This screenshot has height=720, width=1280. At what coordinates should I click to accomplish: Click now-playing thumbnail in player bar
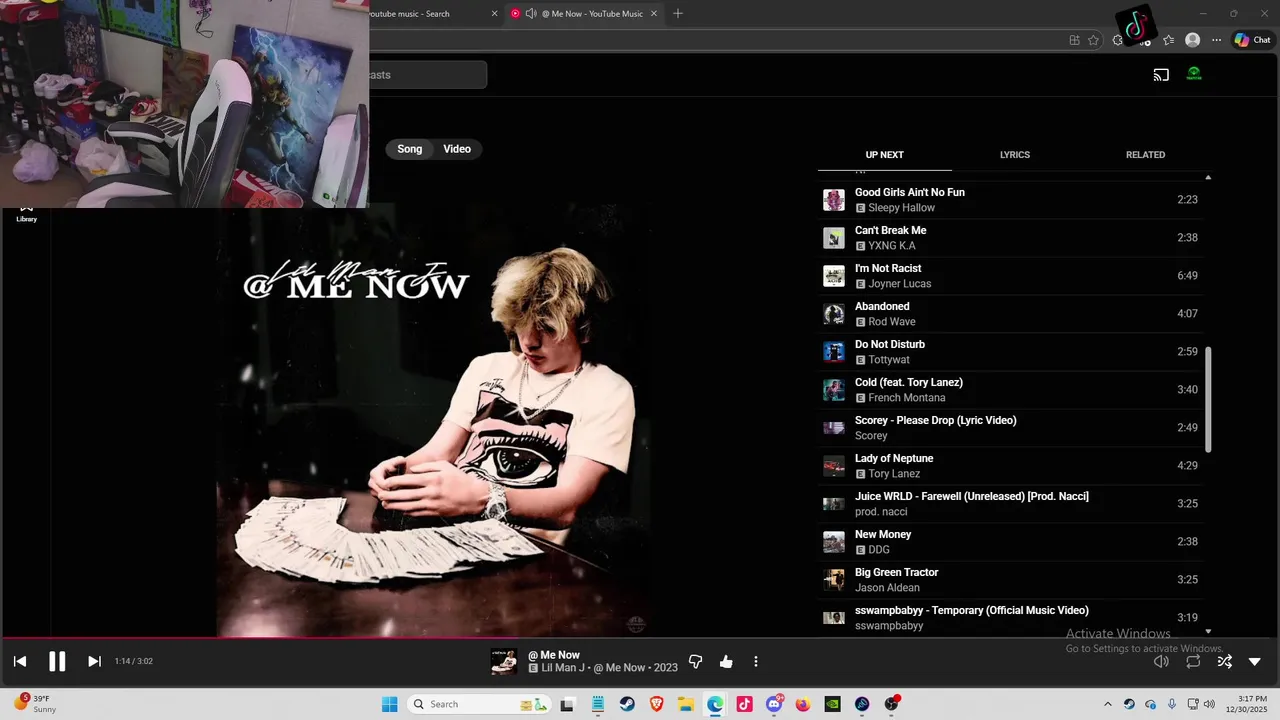click(x=504, y=661)
